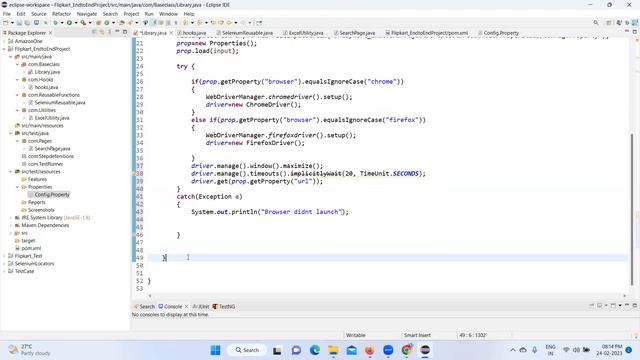Open the Window menu
This screenshot has height=360, width=640.
coord(168,13)
